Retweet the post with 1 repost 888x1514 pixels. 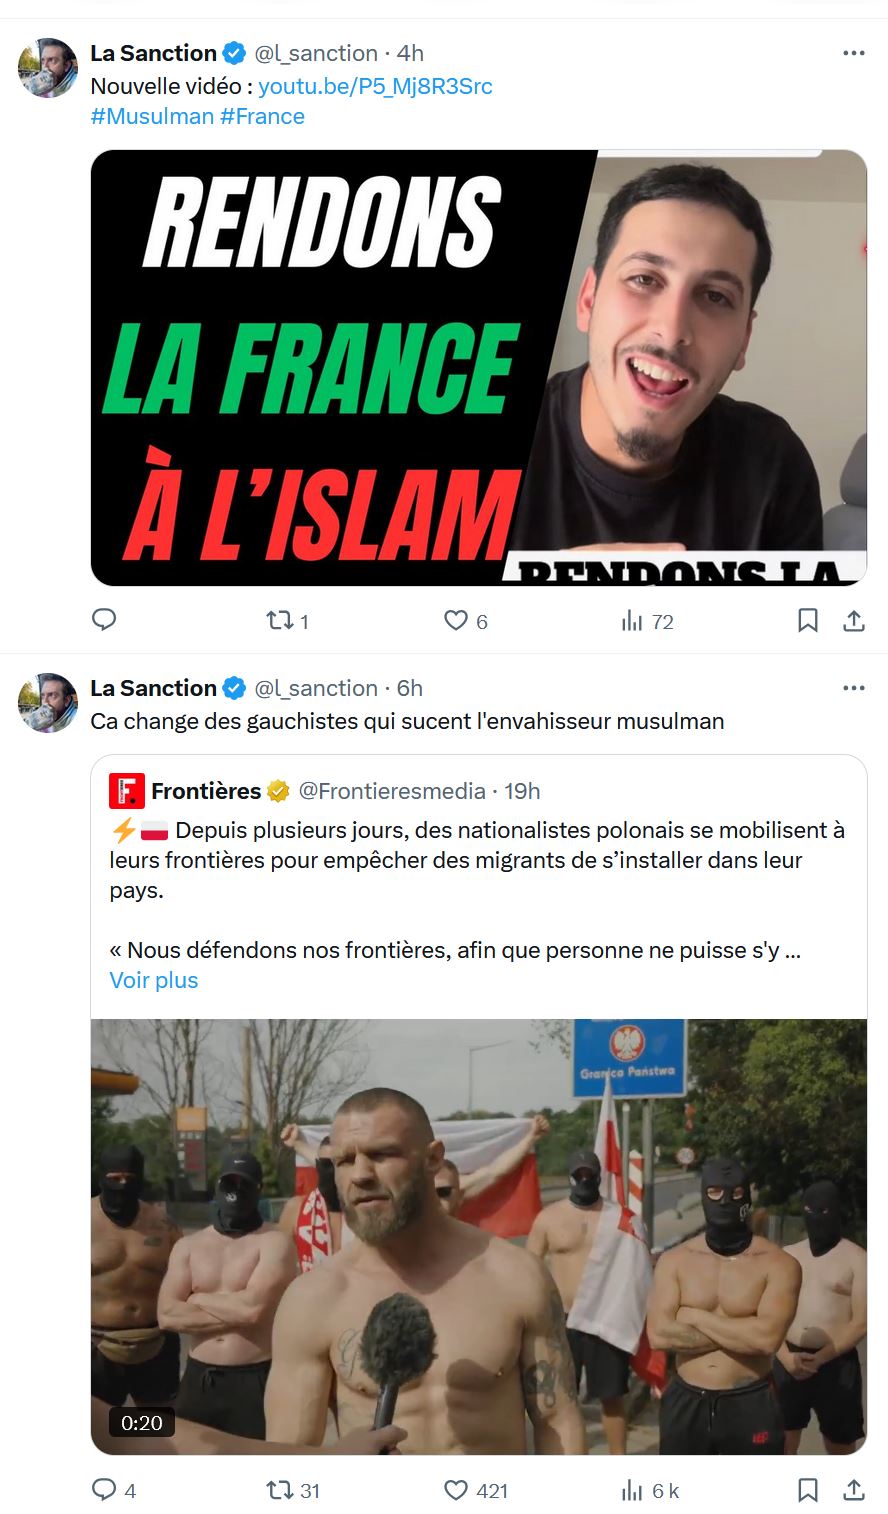point(287,621)
